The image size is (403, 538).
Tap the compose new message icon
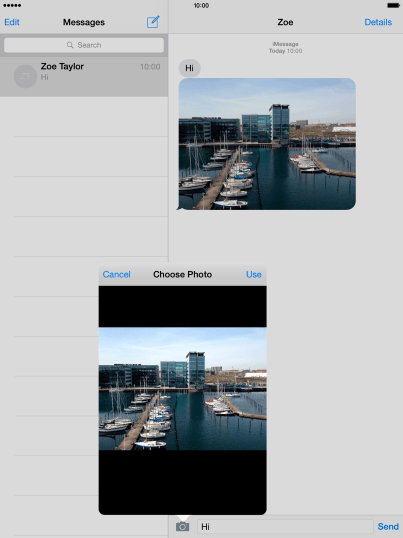(153, 22)
